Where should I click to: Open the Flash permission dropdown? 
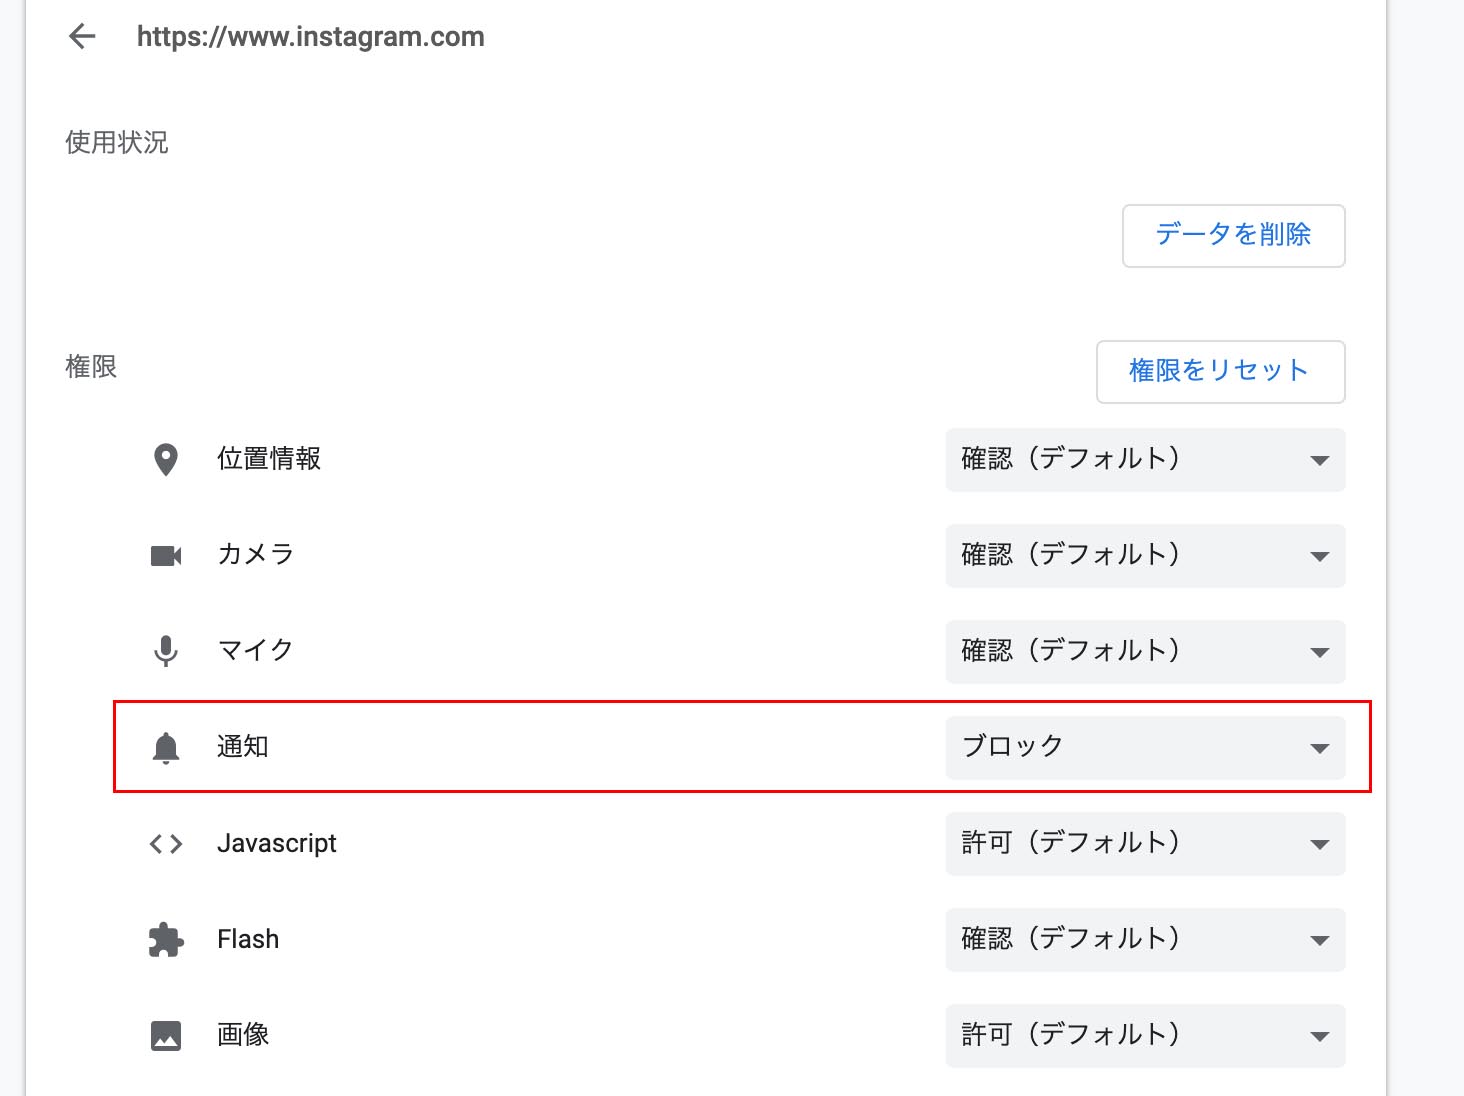pos(1146,940)
